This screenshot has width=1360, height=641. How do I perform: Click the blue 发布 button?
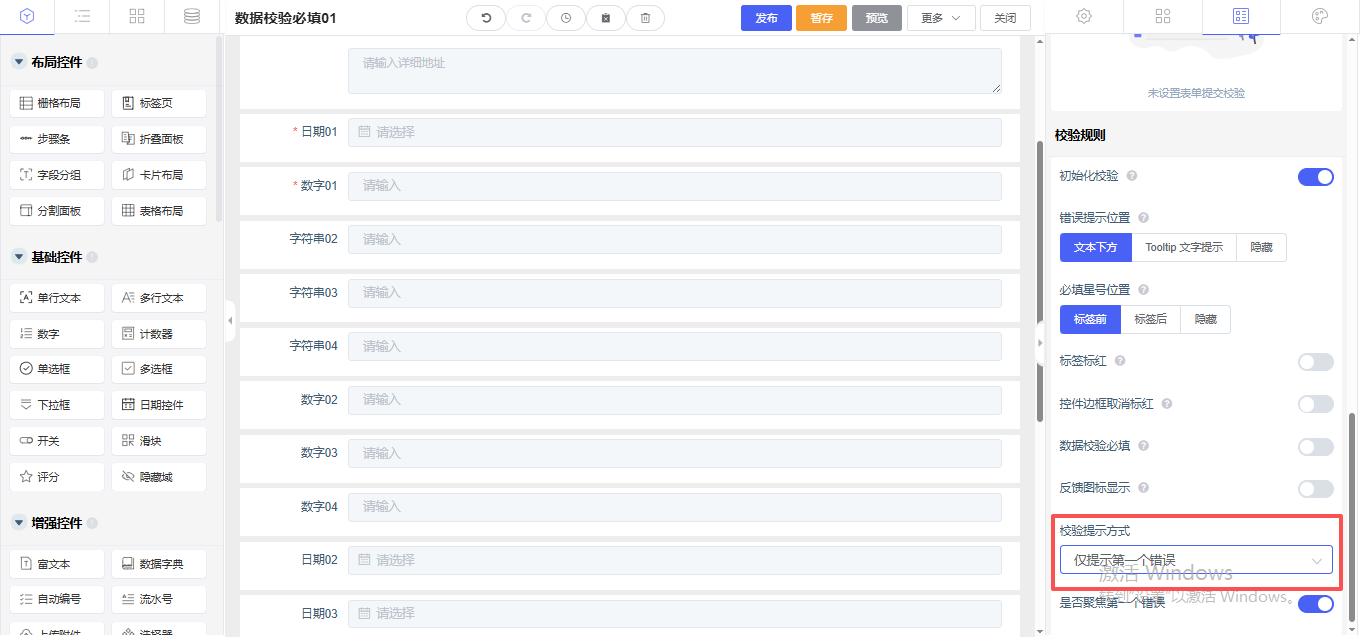(x=766, y=18)
